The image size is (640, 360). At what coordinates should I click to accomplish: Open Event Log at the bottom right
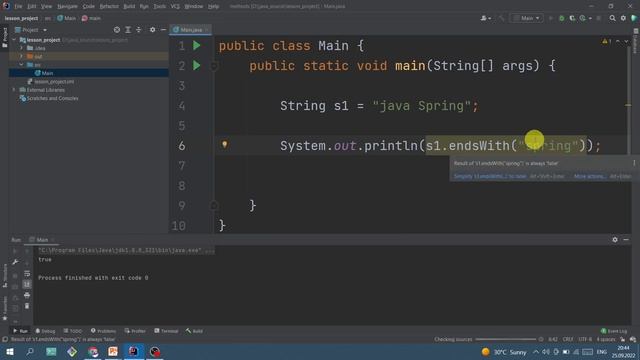click(x=614, y=331)
